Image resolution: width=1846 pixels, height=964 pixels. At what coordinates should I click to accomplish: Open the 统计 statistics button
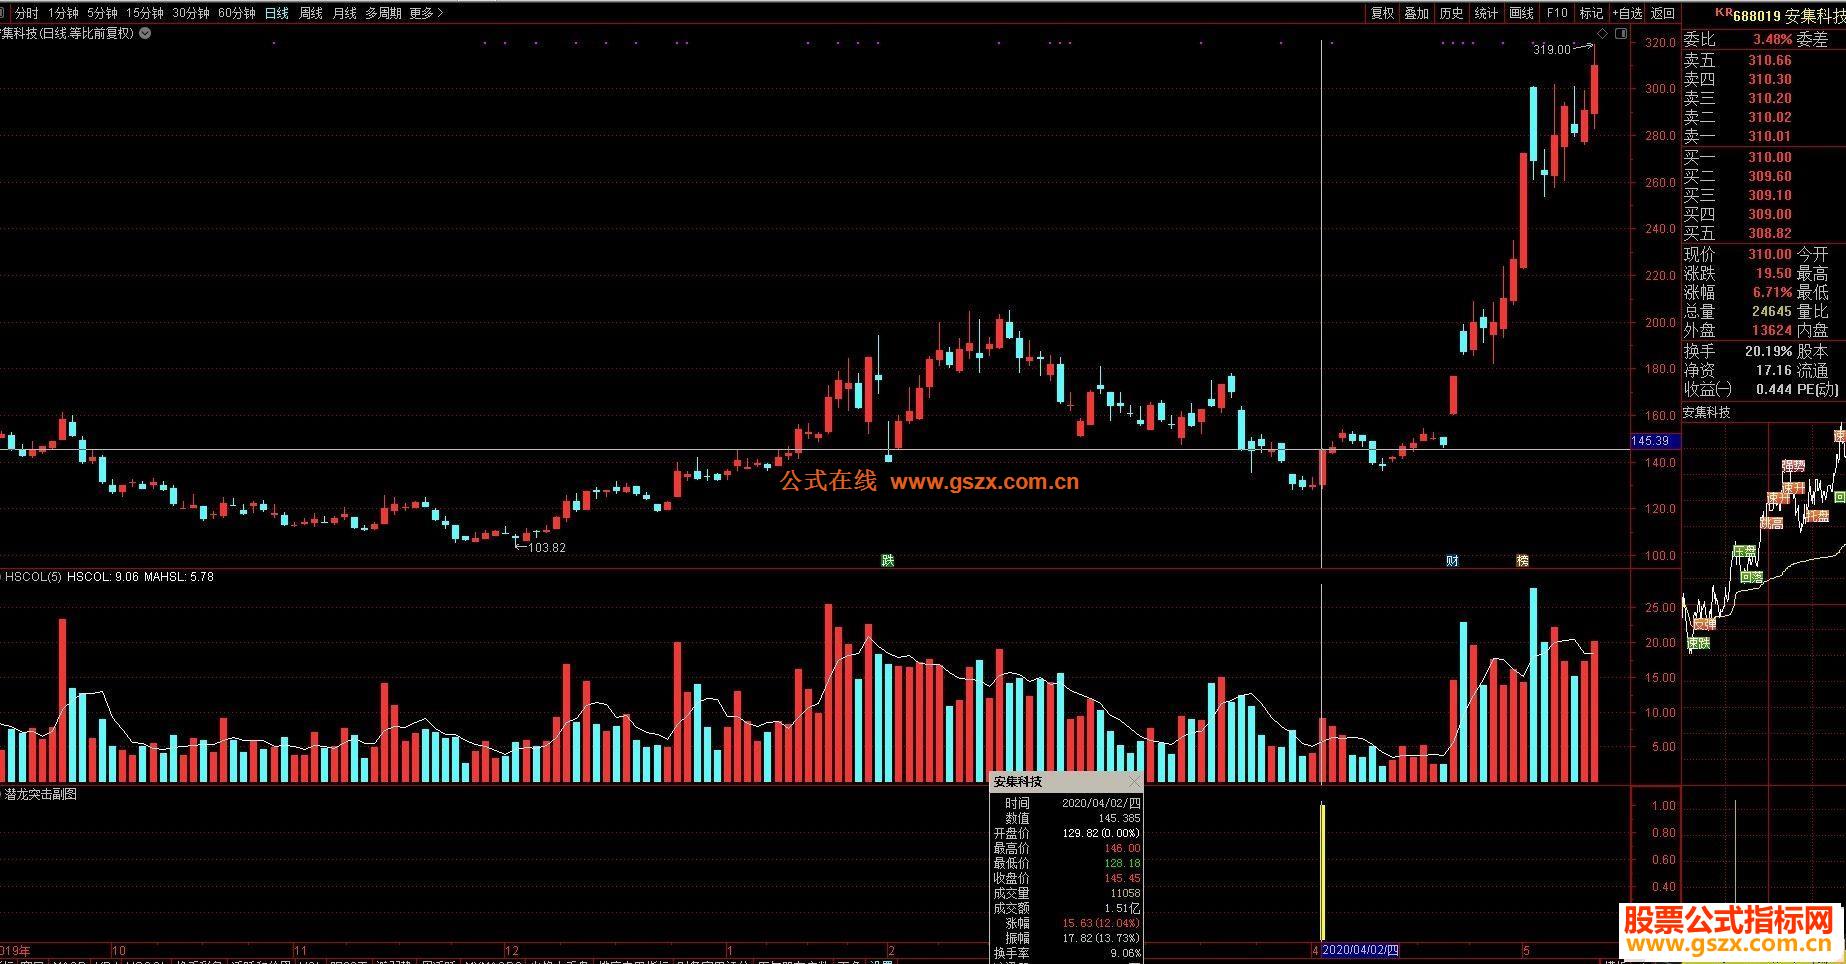(x=1486, y=13)
